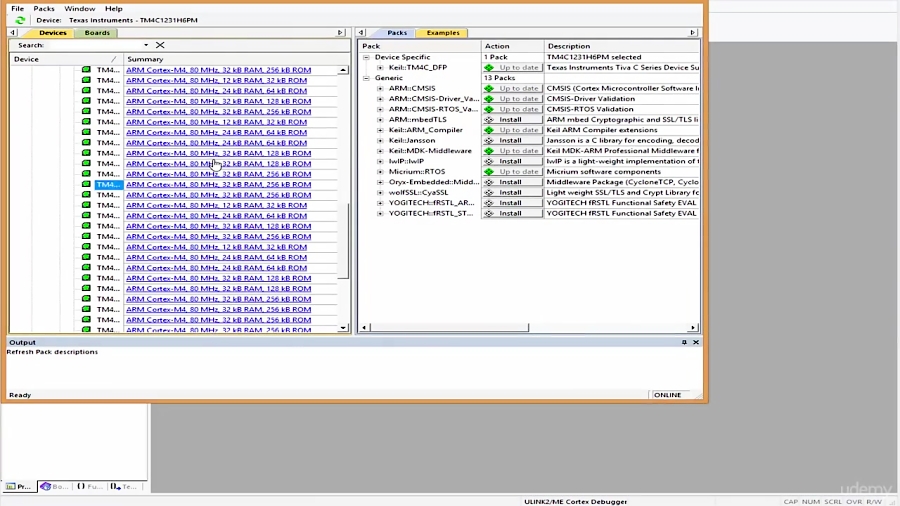This screenshot has height=506, width=900.
Task: Click the device list scroll down arrow
Action: 343,328
